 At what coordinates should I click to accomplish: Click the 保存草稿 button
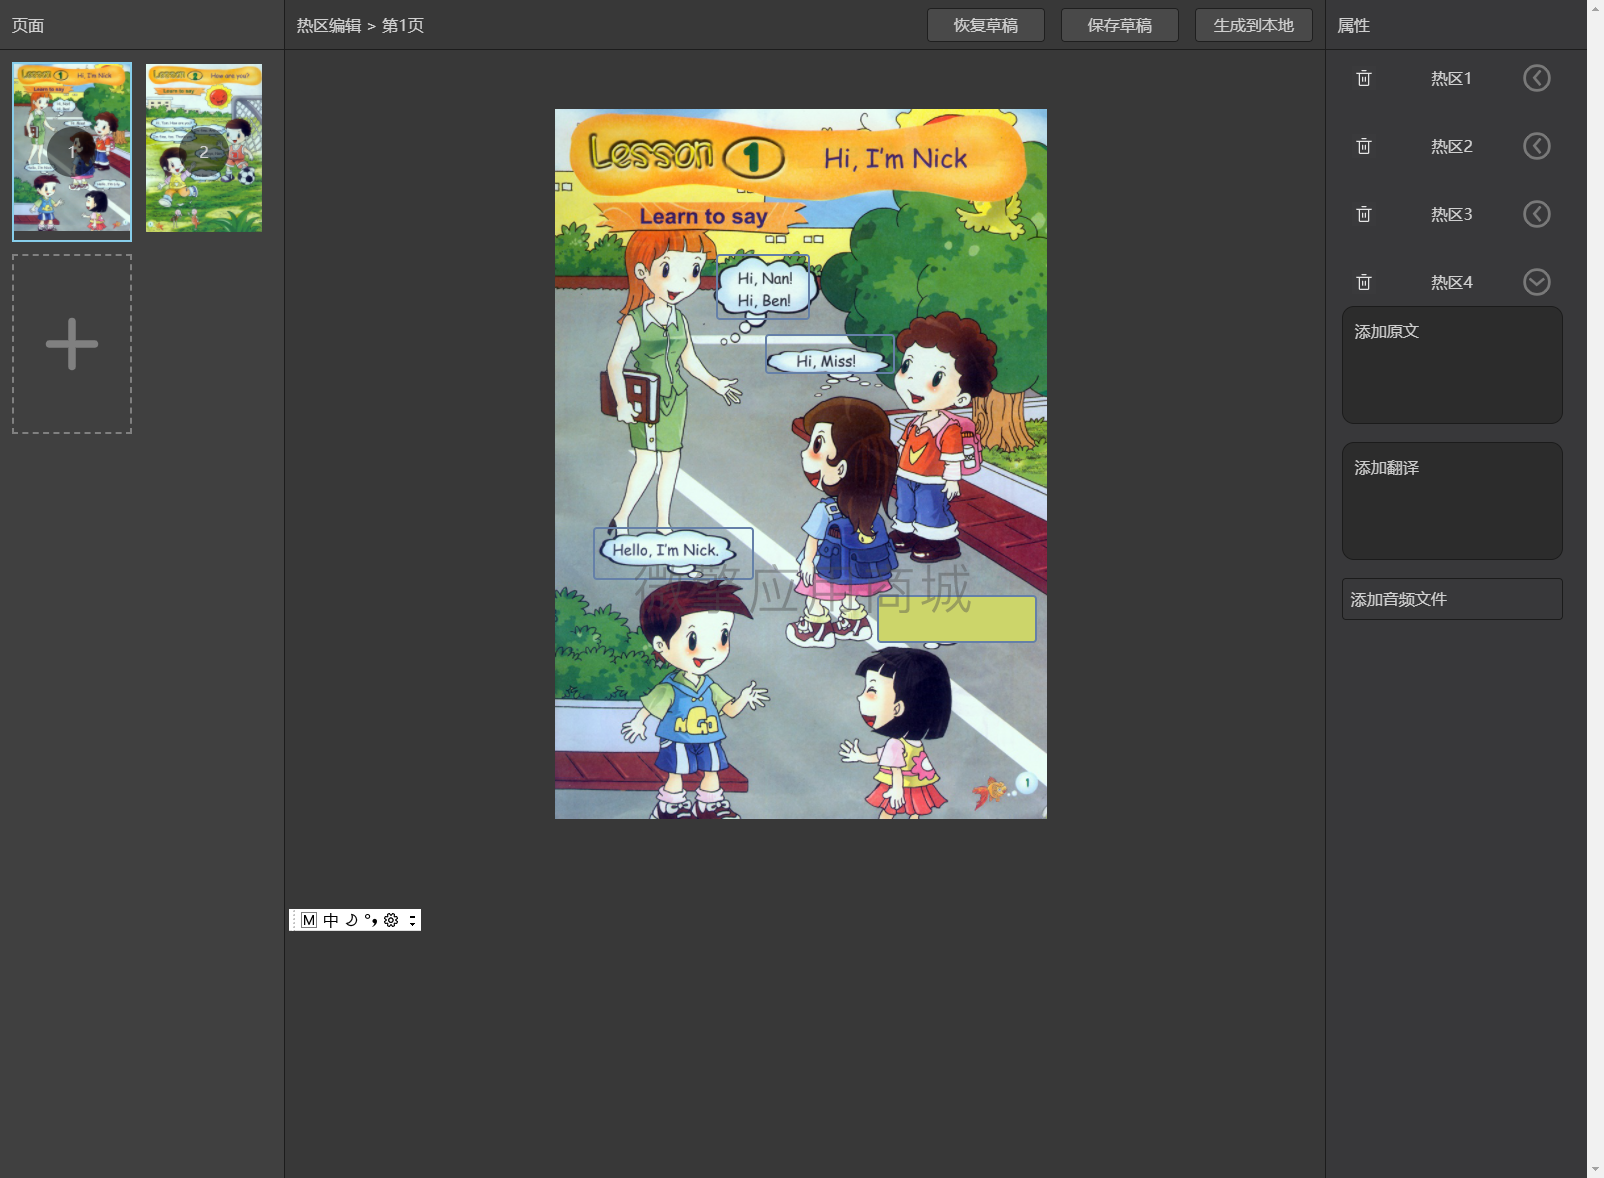[x=1120, y=25]
